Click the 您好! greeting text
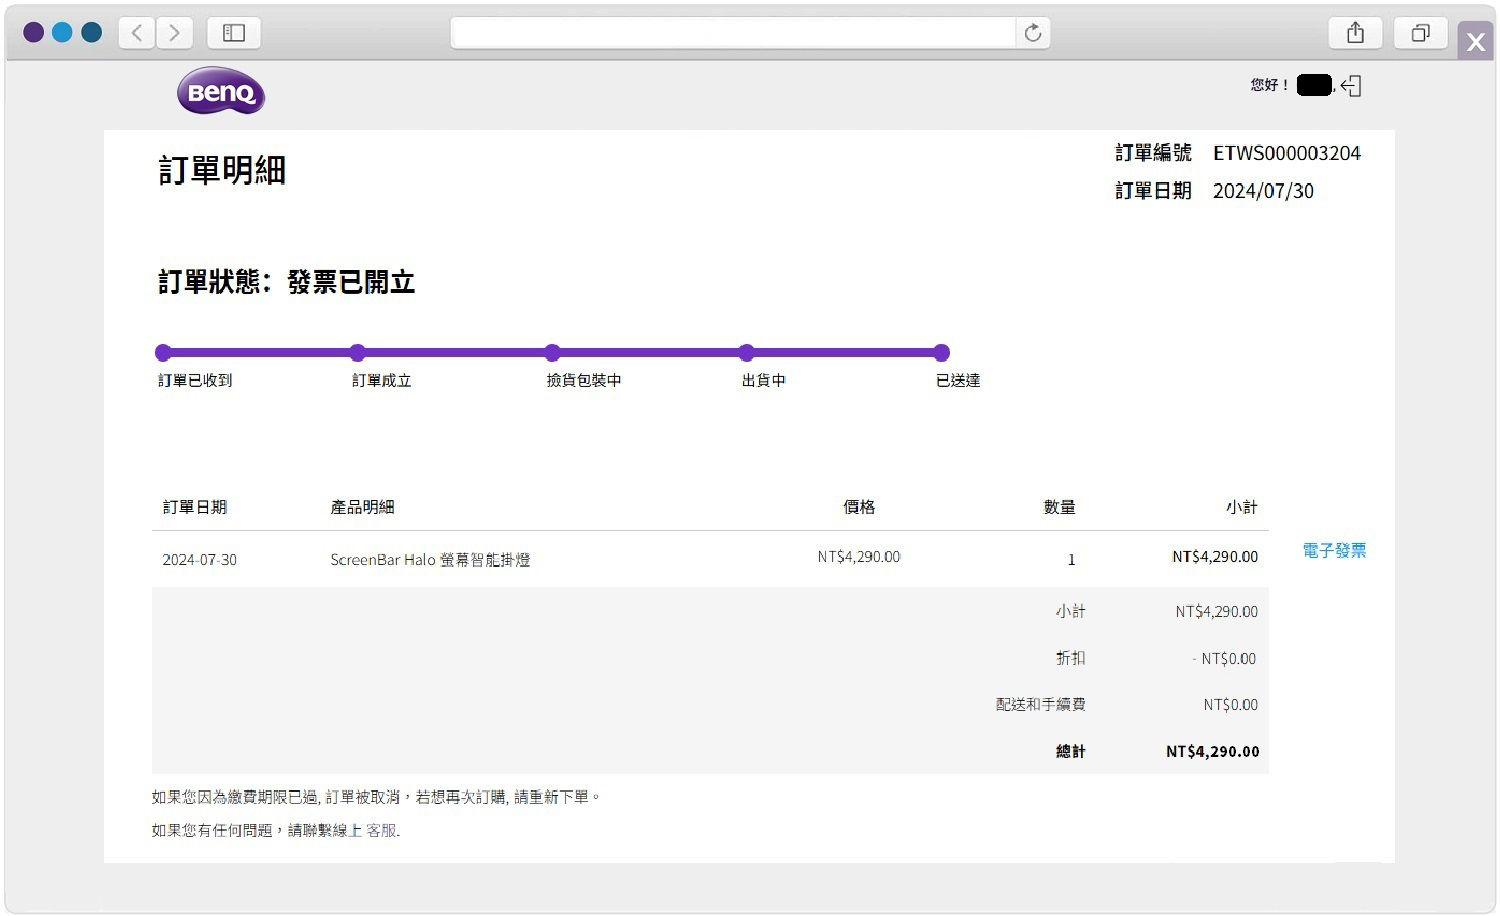 (x=1270, y=85)
